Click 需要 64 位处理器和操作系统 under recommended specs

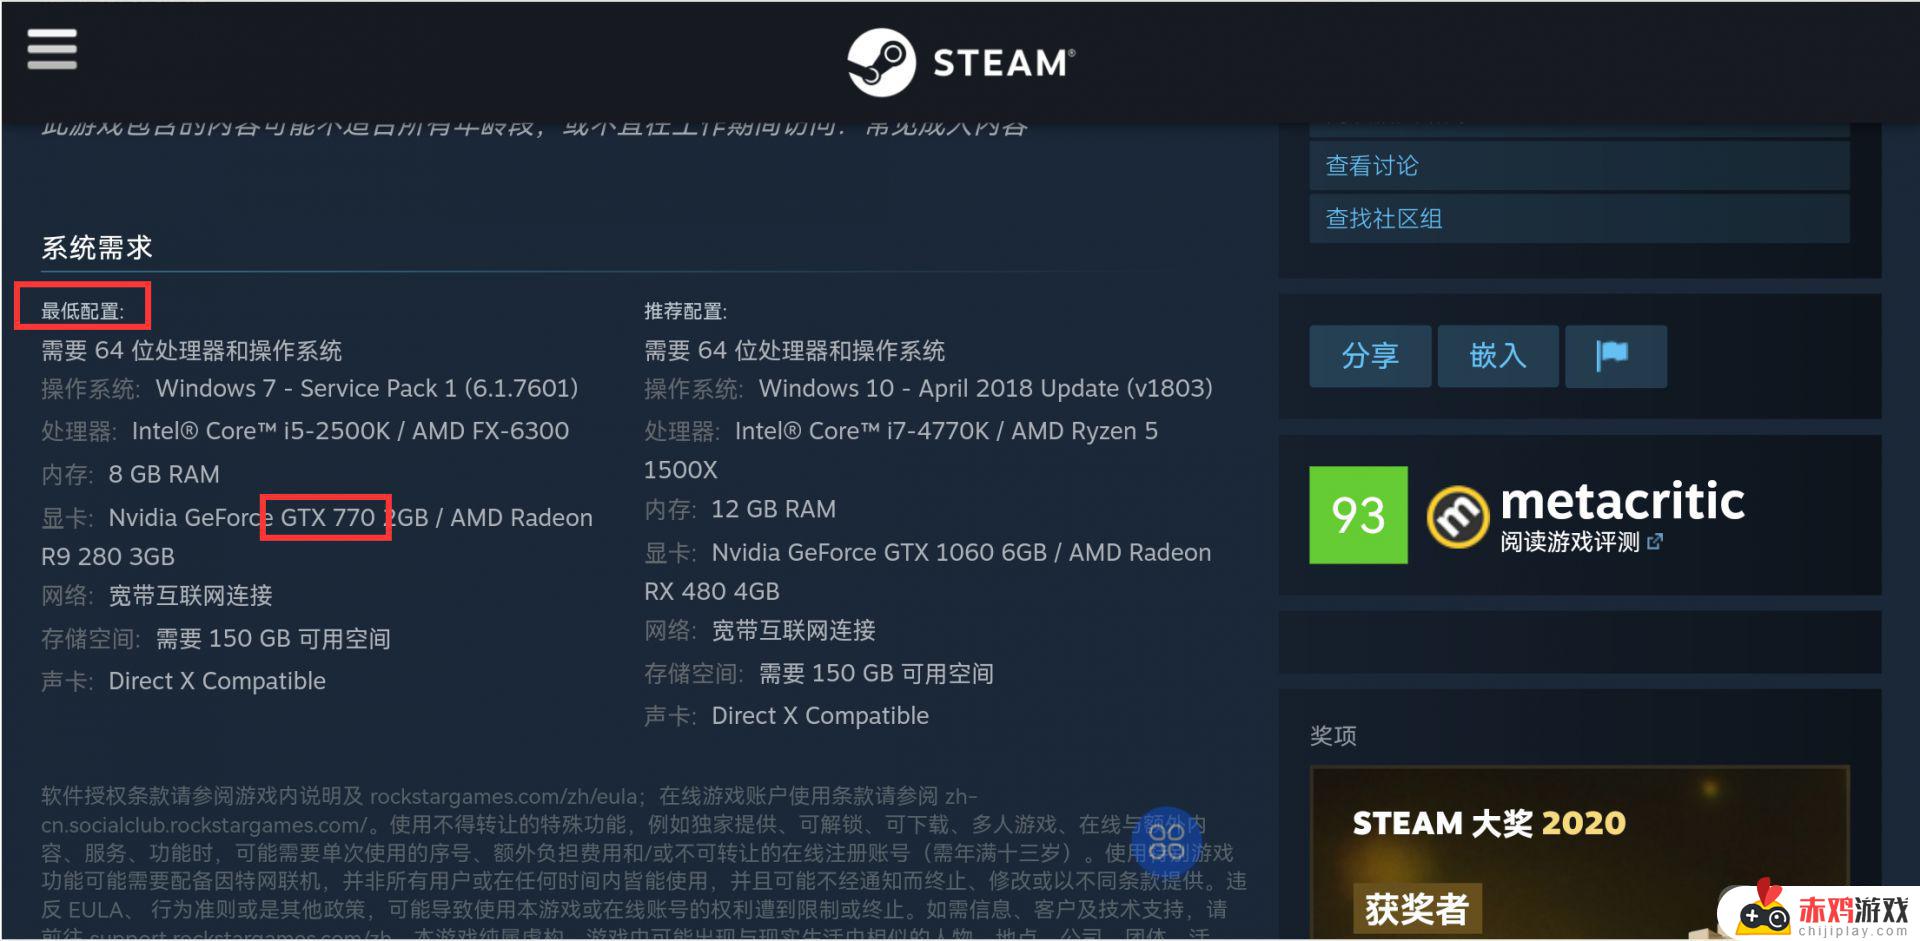[x=794, y=350]
